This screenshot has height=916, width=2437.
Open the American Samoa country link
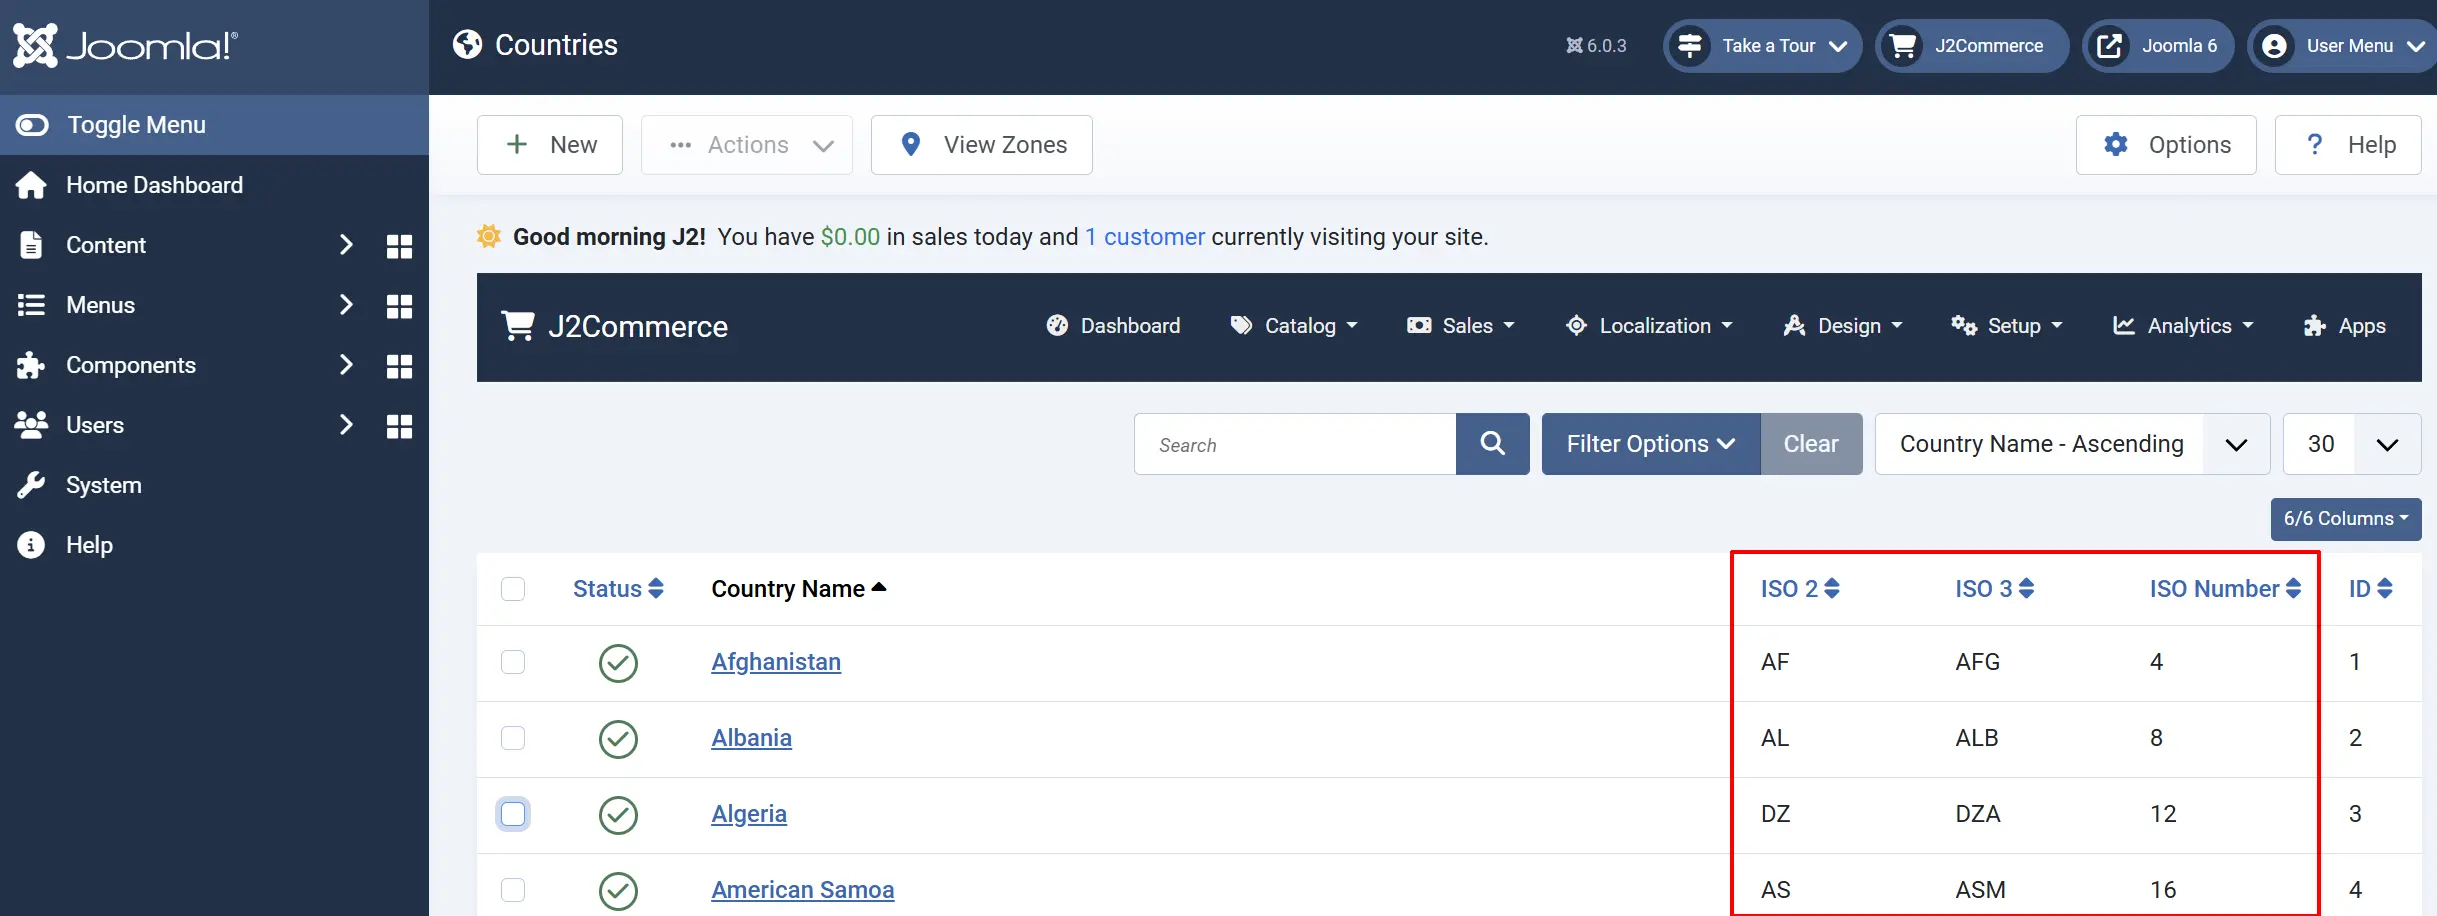pos(803,890)
